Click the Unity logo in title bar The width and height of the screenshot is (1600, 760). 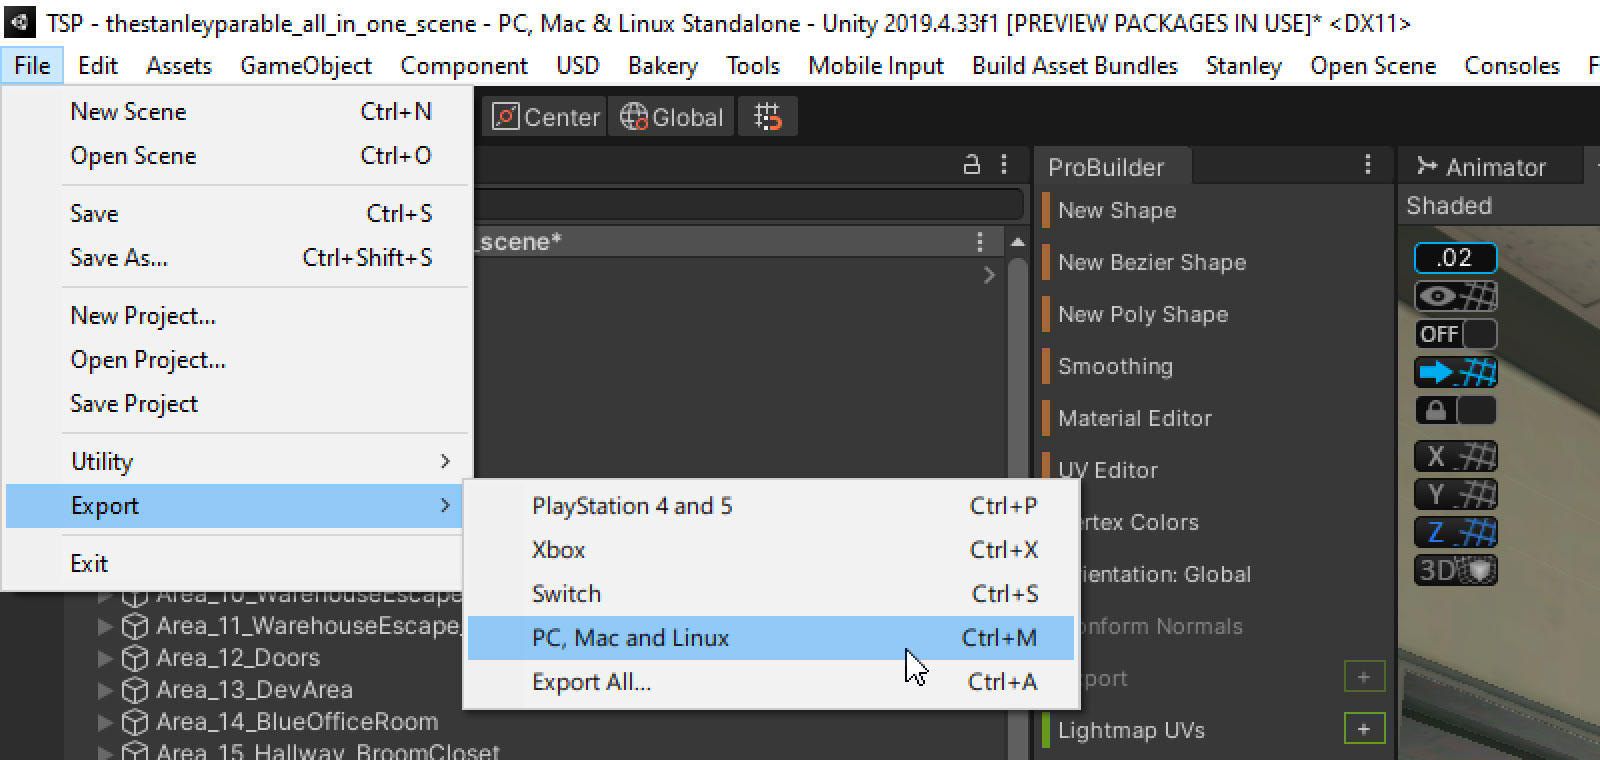tap(20, 22)
